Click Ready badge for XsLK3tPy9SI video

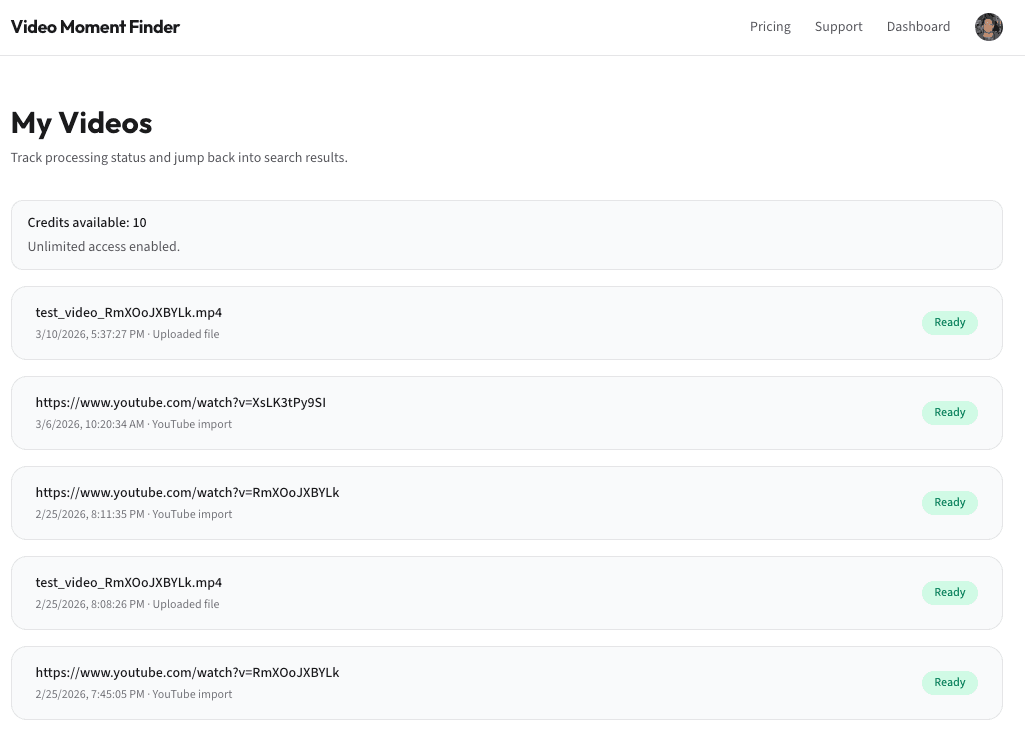(949, 413)
